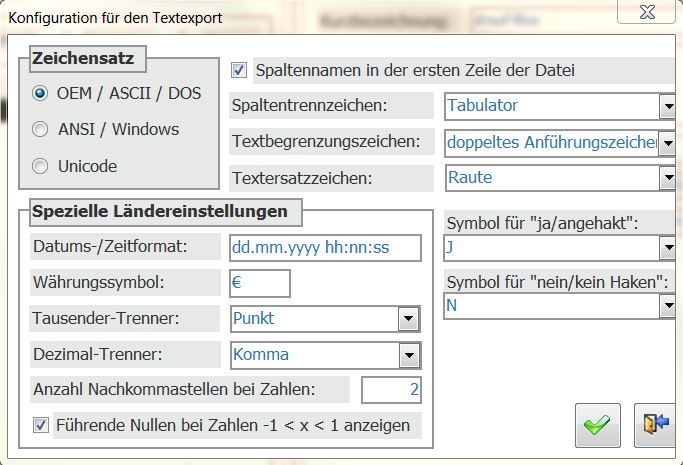Click the Spezielle Ländereinstellungen group header
Viewport: 683px width, 465px height.
(160, 211)
